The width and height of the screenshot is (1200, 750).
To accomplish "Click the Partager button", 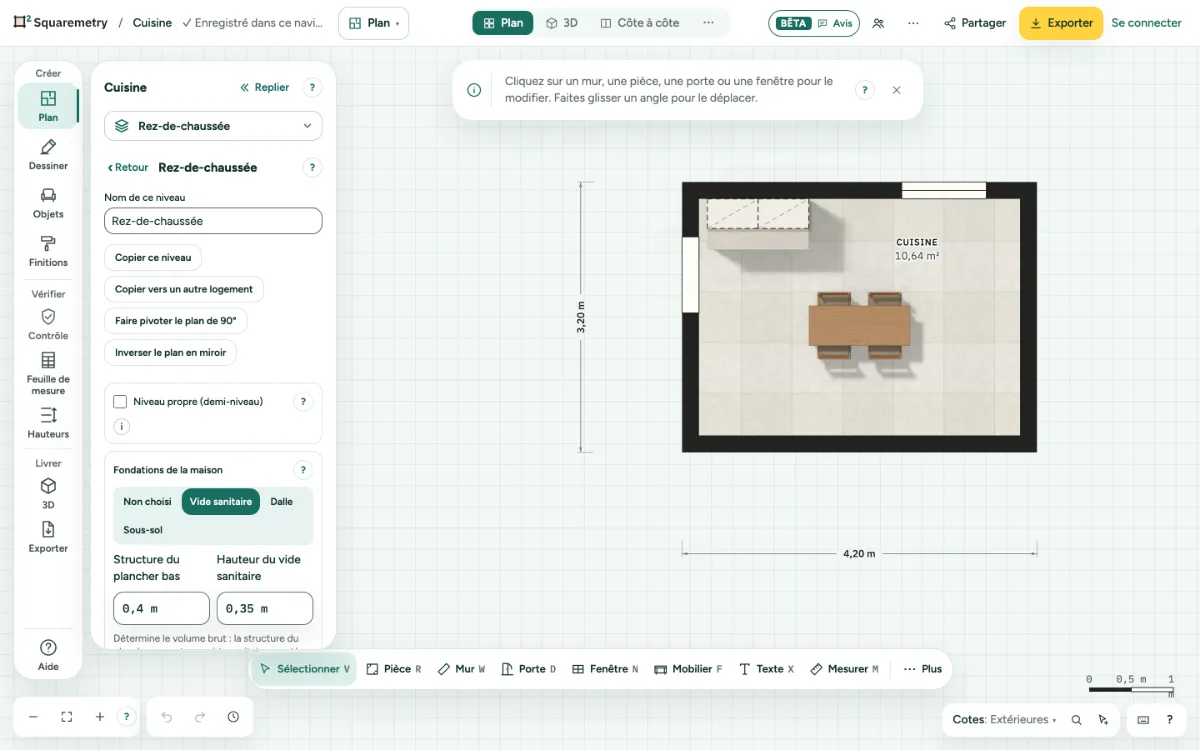I will (975, 23).
